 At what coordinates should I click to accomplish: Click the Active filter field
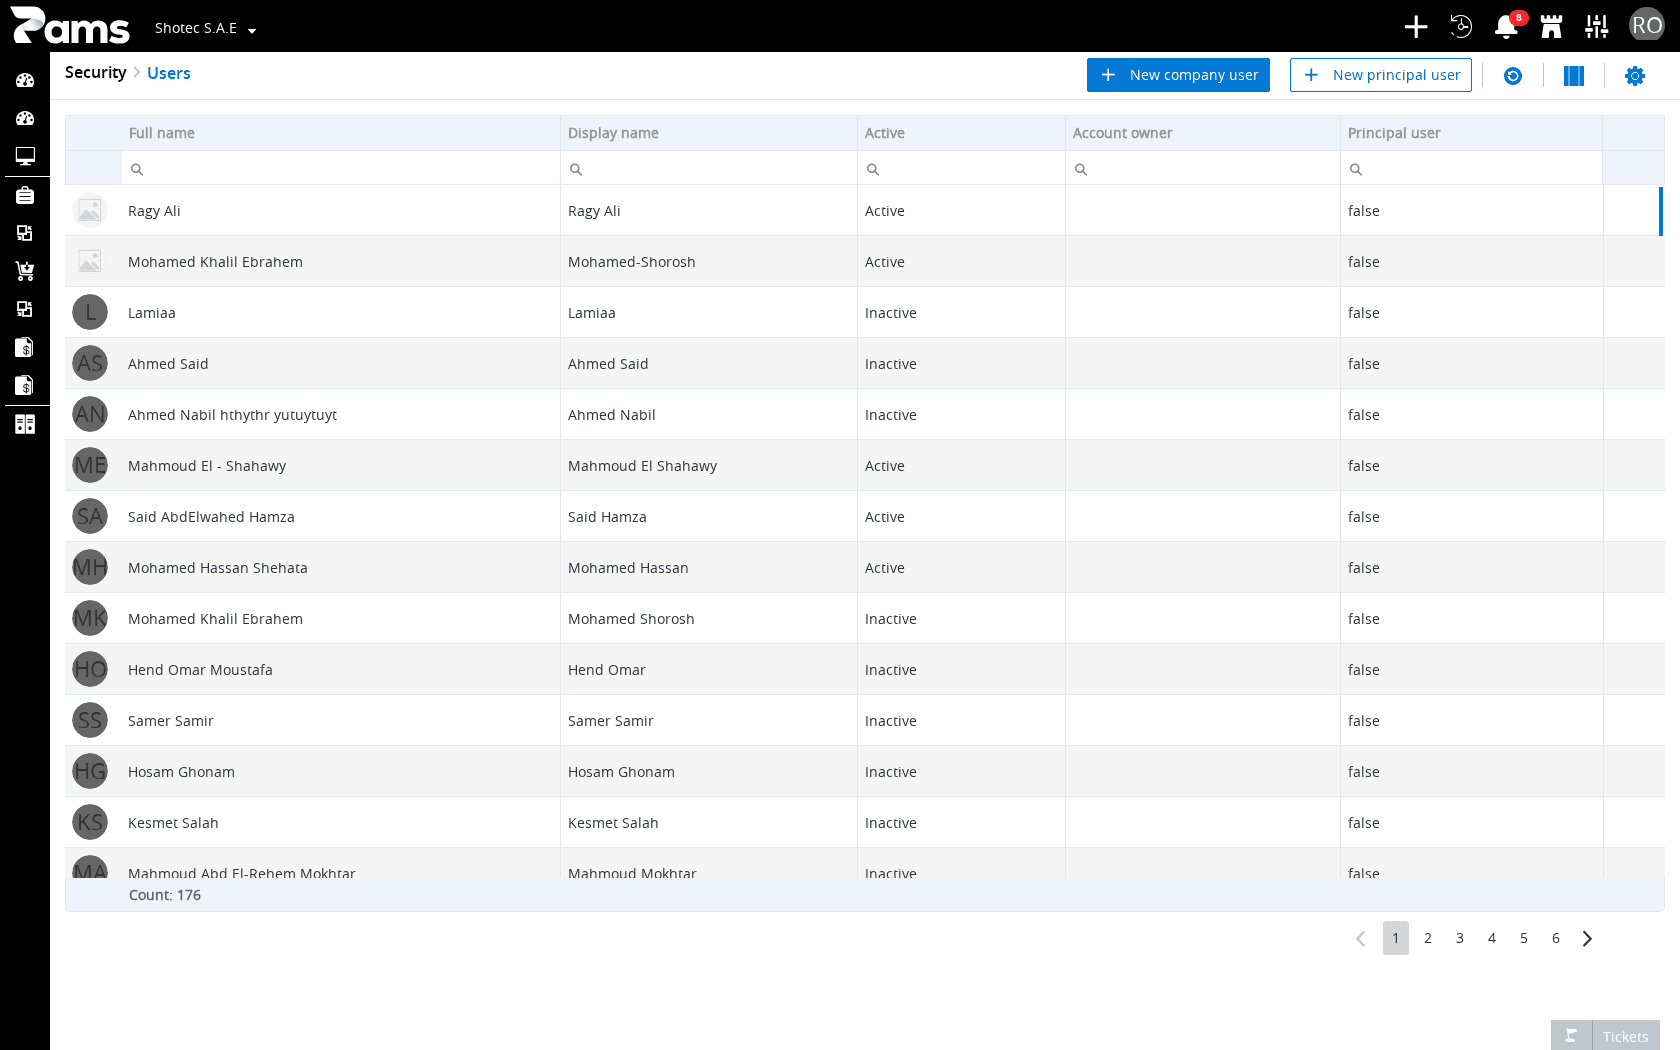point(961,168)
